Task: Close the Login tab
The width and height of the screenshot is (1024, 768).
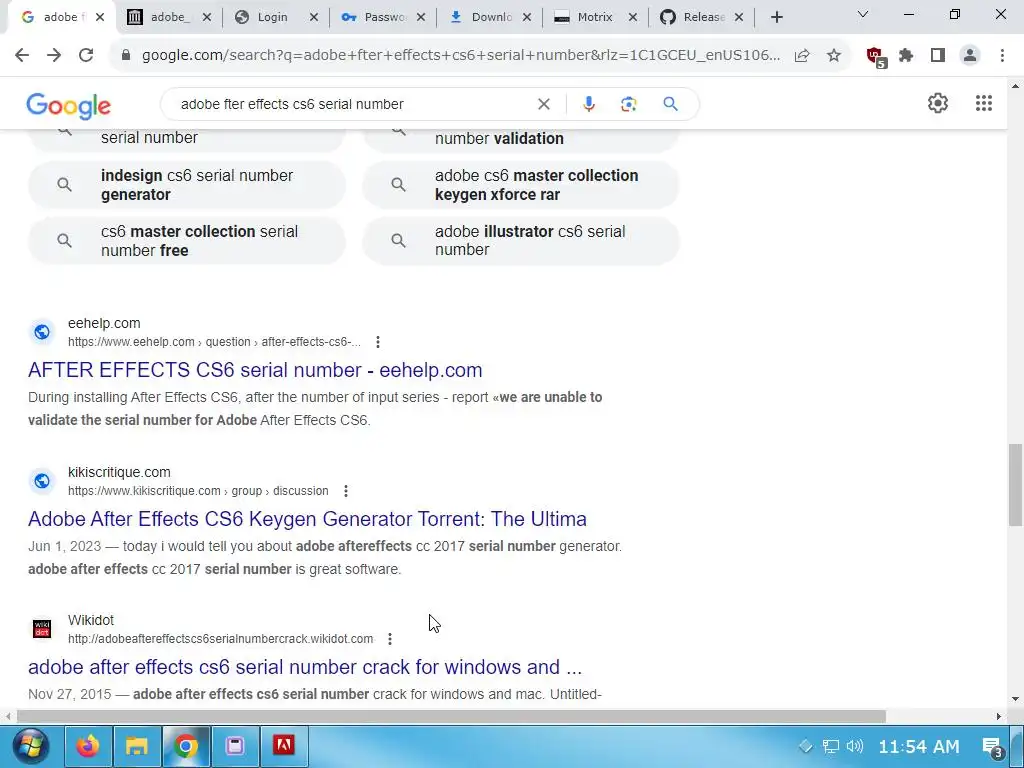Action: [313, 18]
